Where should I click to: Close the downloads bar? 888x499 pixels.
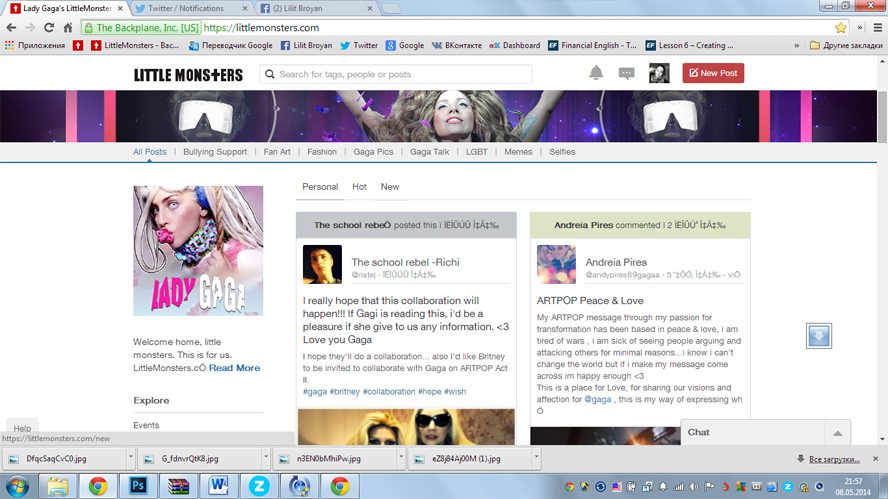(876, 459)
